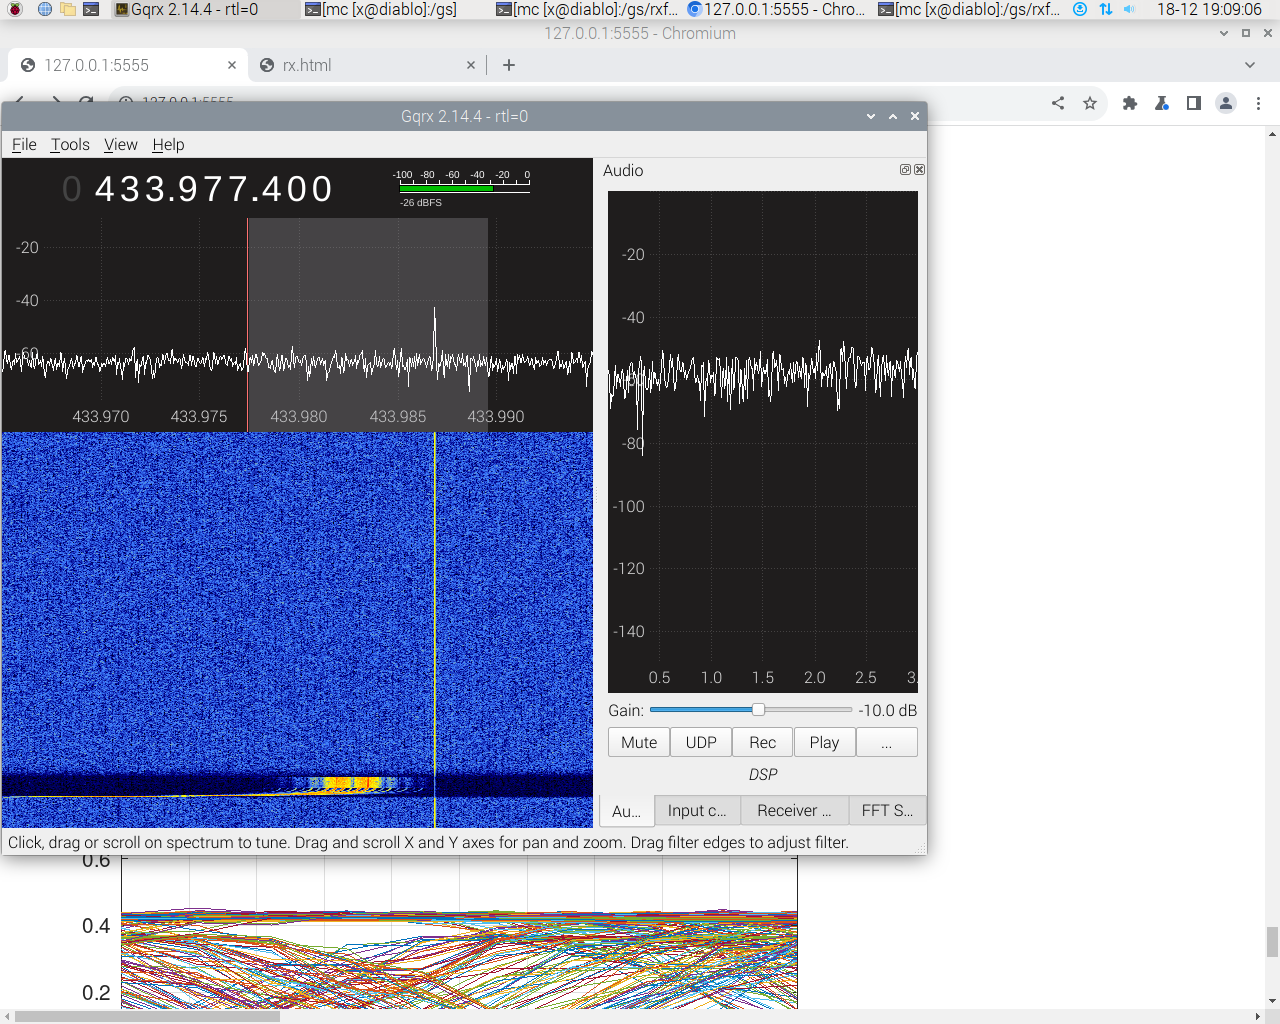The height and width of the screenshot is (1024, 1280).
Task: Open Chromium's side panel icon
Action: (1194, 103)
